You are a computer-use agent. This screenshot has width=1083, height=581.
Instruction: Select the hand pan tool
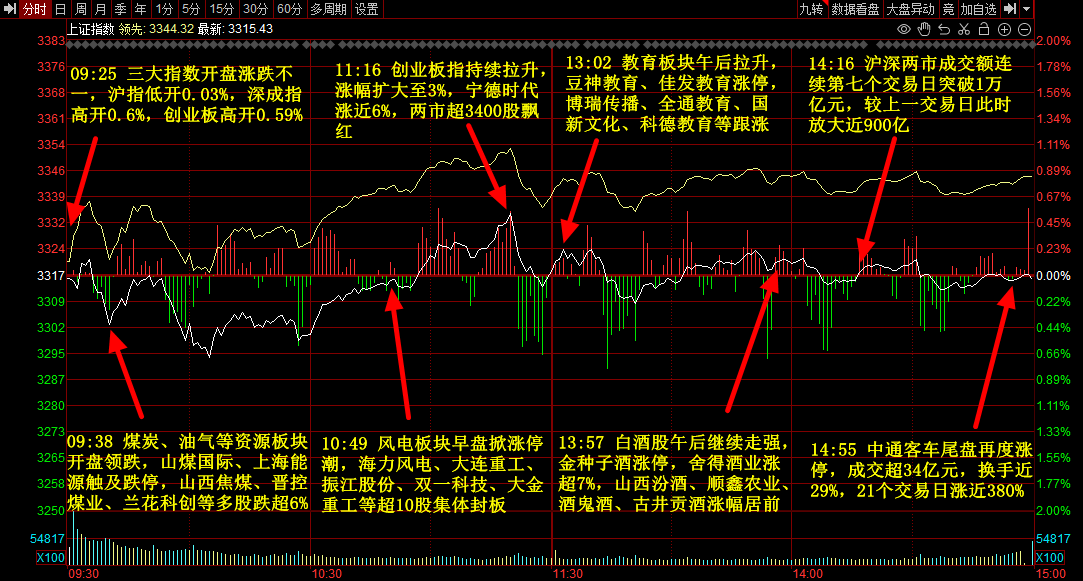point(925,28)
